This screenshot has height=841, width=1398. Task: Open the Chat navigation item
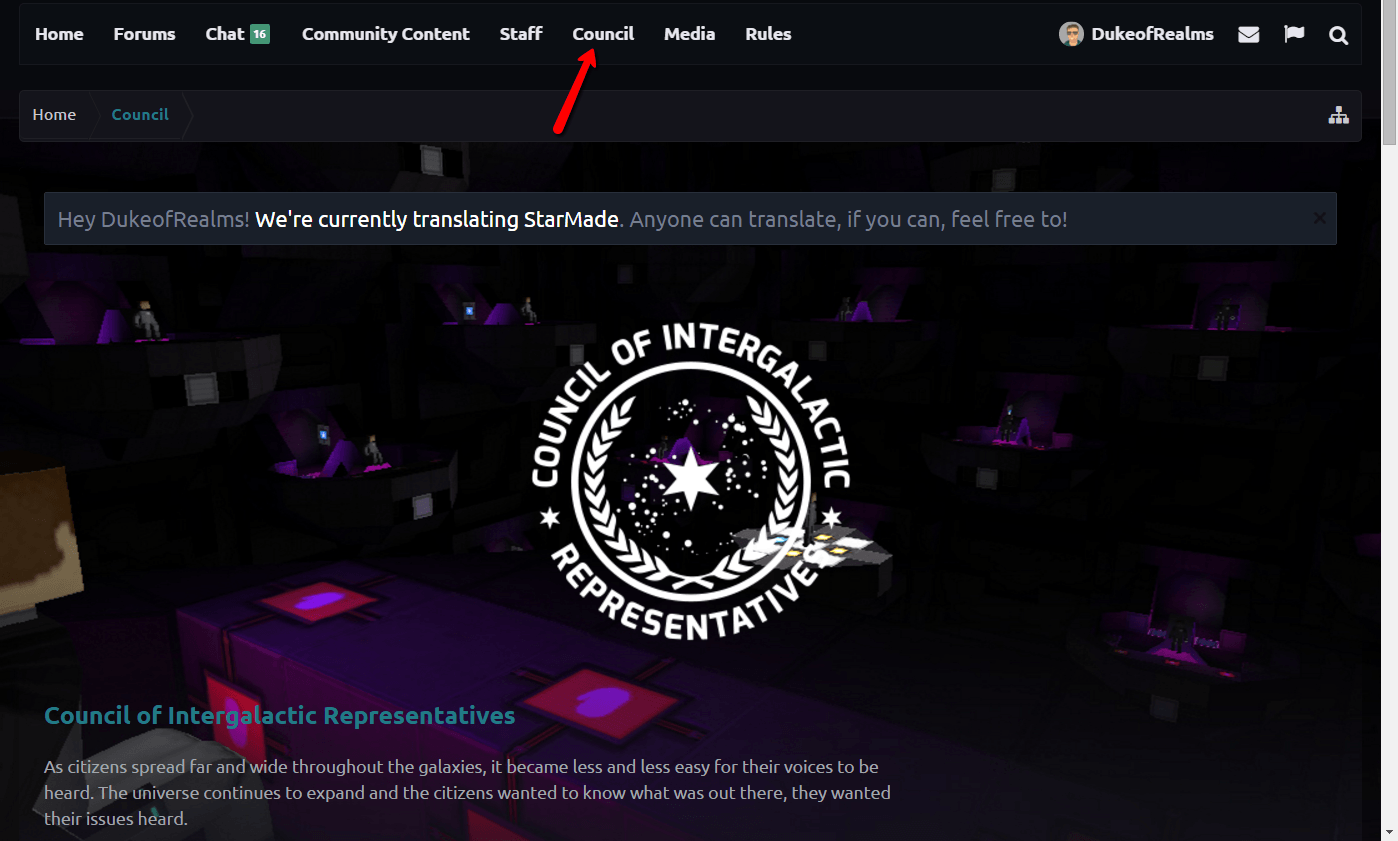coord(225,34)
